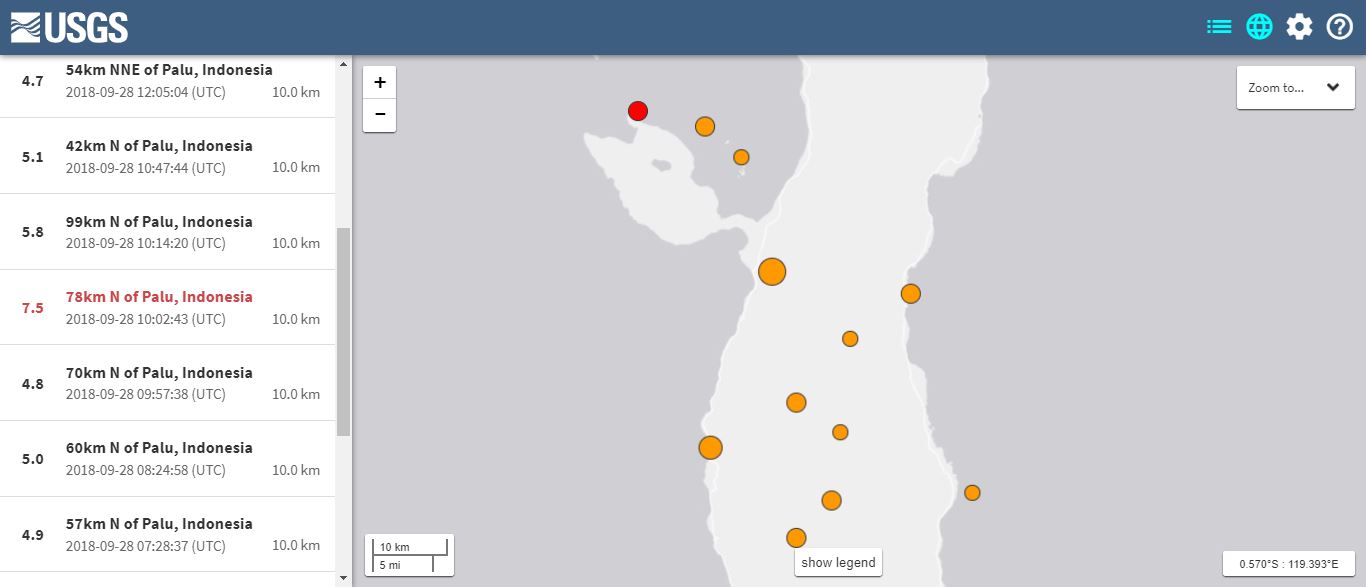Image resolution: width=1366 pixels, height=587 pixels.
Task: Click the USGS logo
Action: (69, 27)
